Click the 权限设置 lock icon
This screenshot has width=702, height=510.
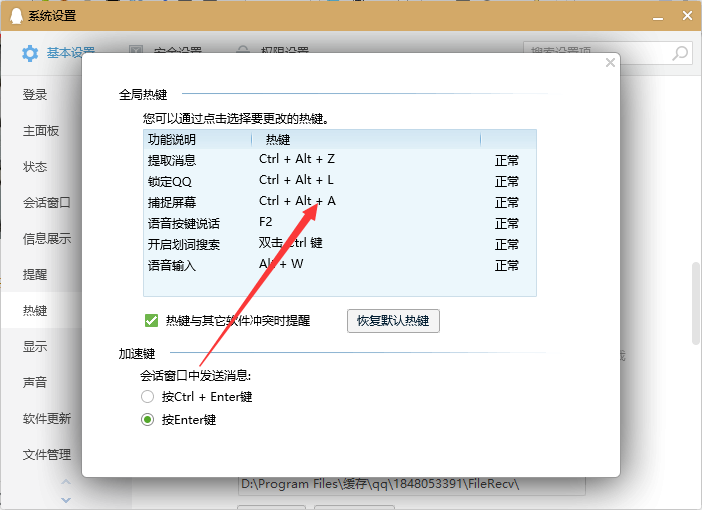click(x=242, y=52)
